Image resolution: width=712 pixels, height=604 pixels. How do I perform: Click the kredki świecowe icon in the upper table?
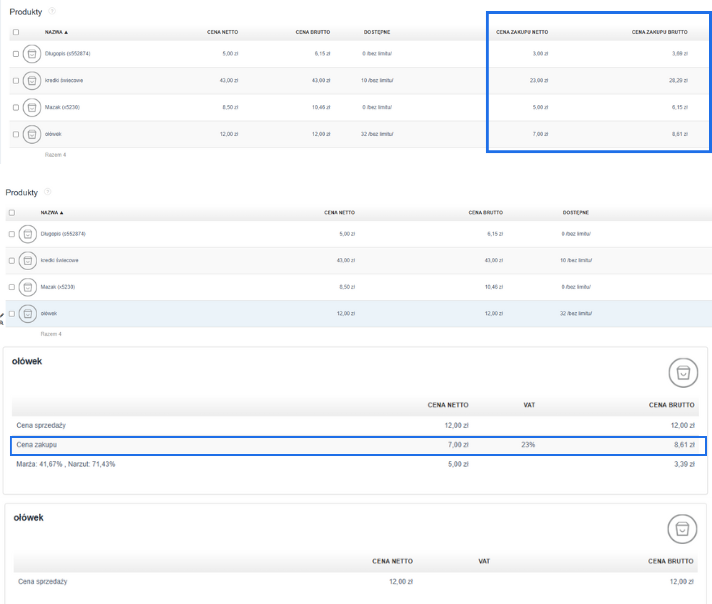tap(30, 80)
